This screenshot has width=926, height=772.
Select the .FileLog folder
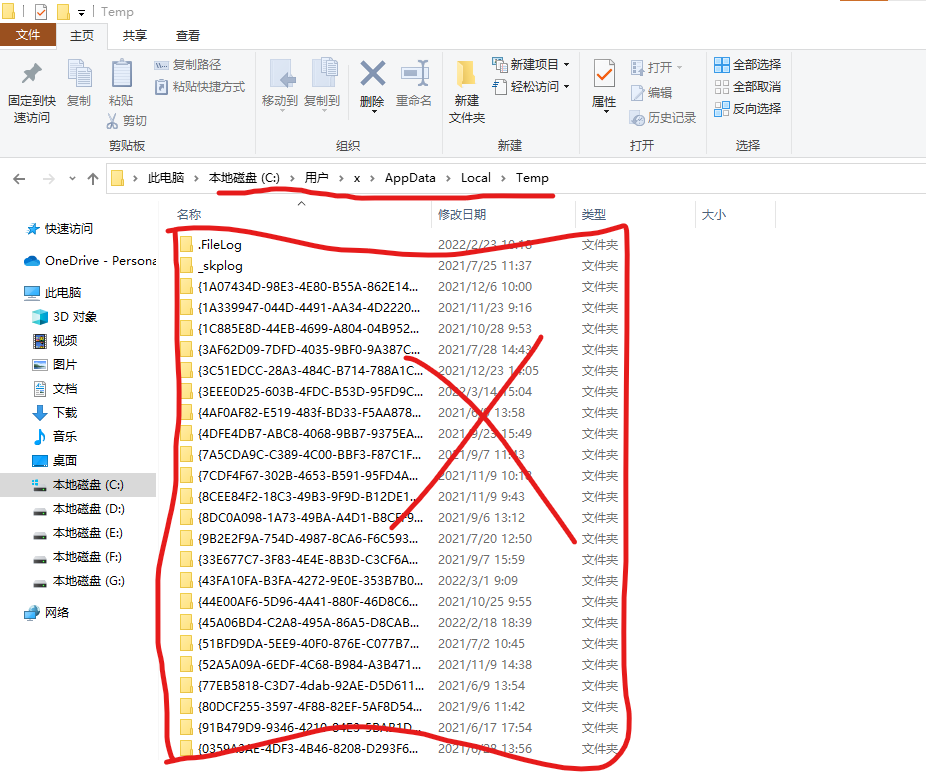coord(211,245)
